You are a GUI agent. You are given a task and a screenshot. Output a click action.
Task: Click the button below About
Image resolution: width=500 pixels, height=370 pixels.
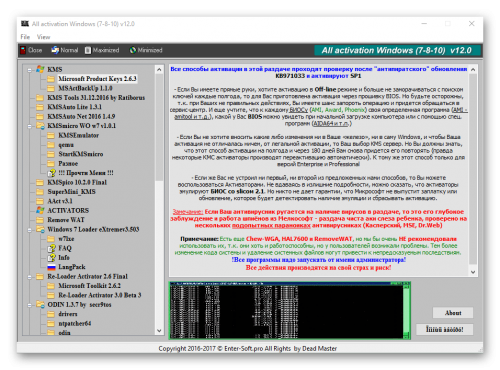pos(444,329)
